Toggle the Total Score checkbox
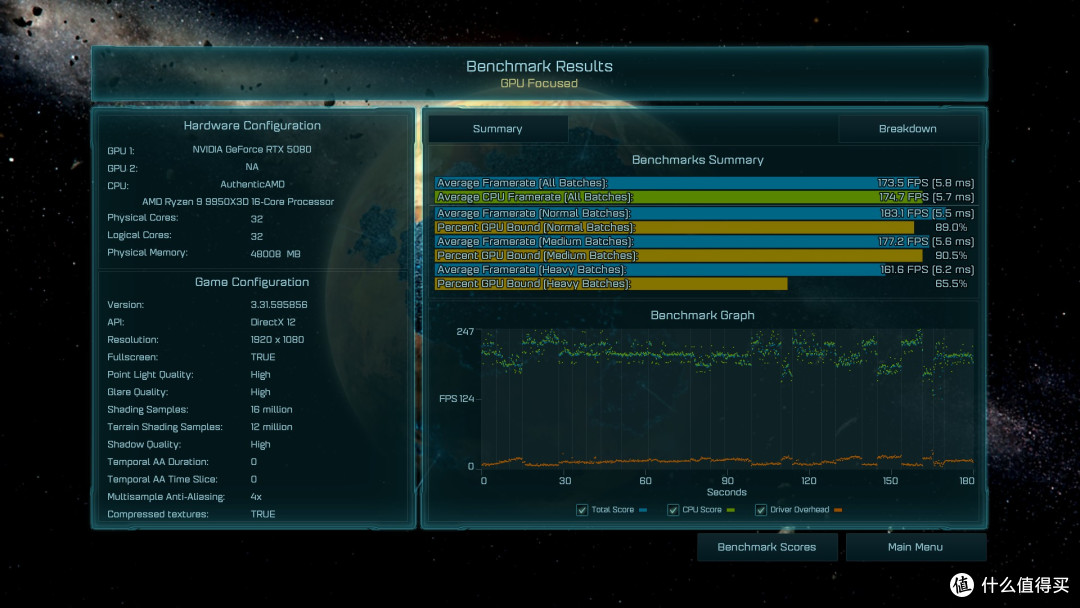The width and height of the screenshot is (1080, 608). 582,510
